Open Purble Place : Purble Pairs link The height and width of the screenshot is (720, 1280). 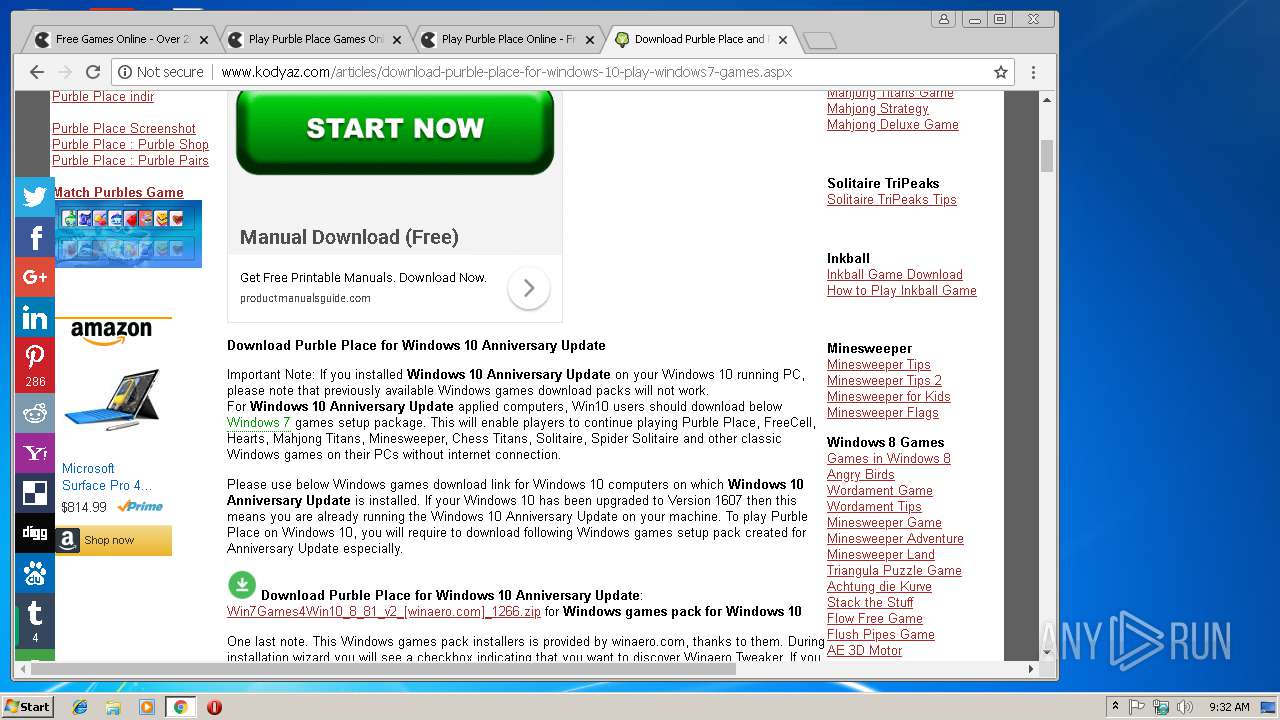pyautogui.click(x=130, y=161)
